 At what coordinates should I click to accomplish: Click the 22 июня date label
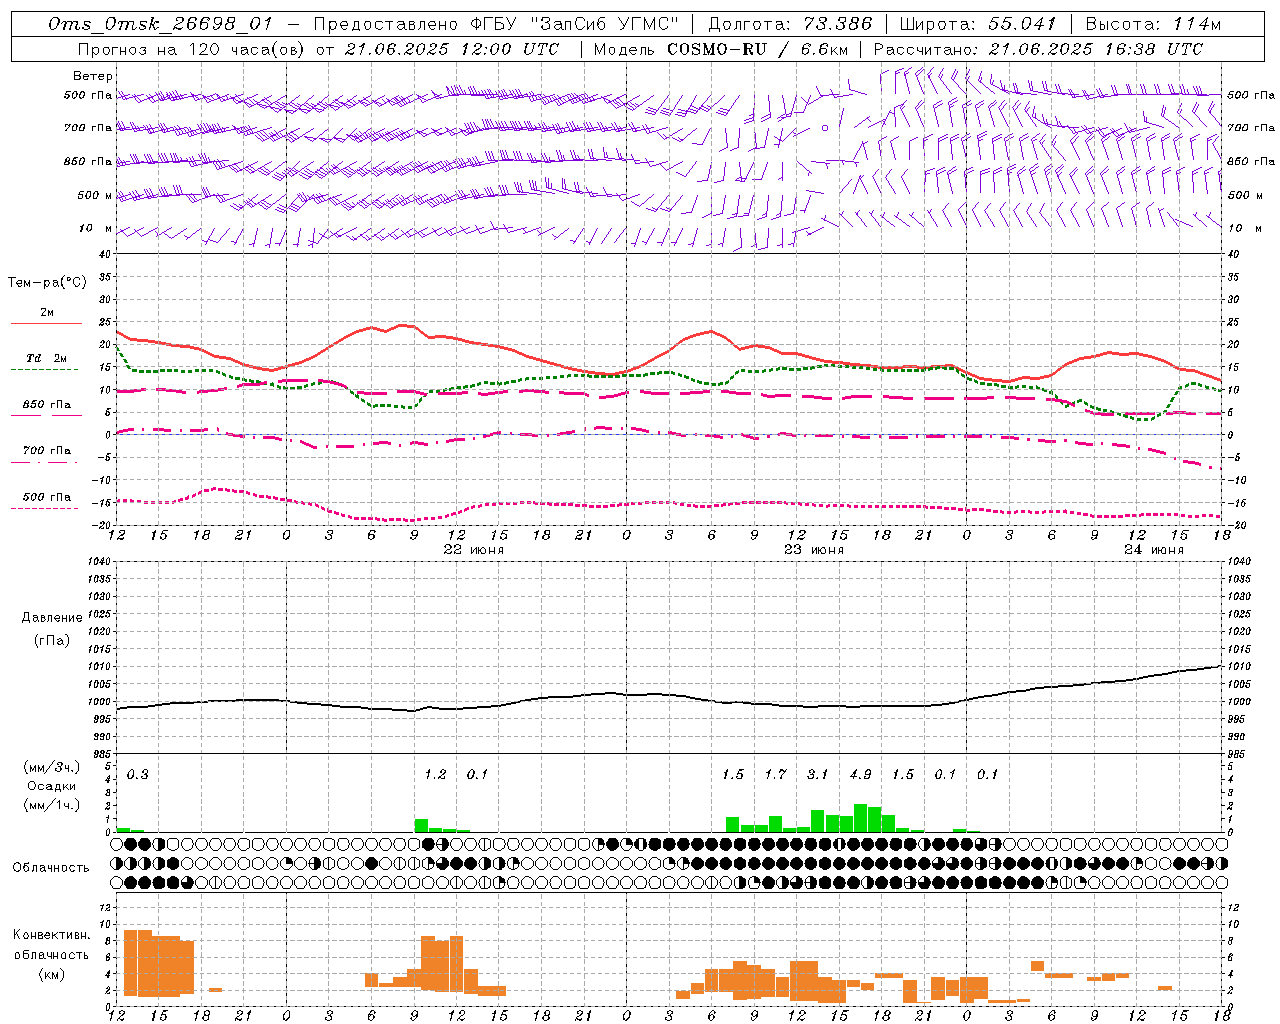[x=474, y=550]
